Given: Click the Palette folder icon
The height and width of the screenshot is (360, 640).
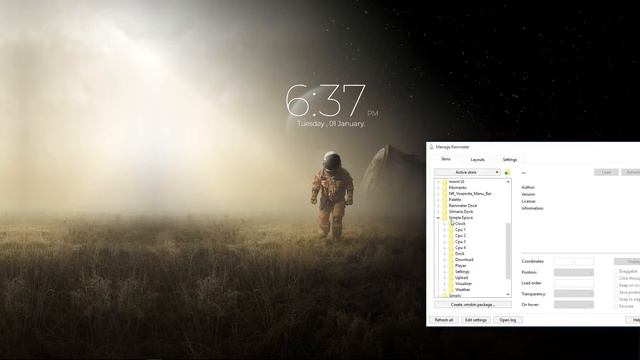Looking at the screenshot, I should click(444, 200).
